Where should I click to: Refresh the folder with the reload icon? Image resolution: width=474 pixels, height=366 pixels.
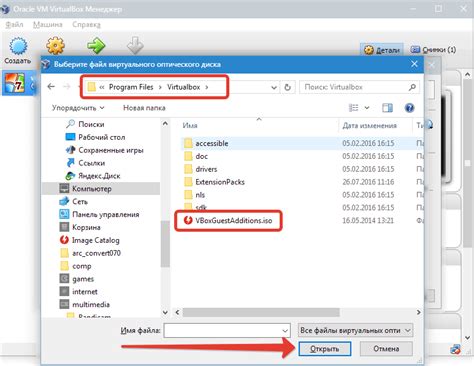pyautogui.click(x=287, y=87)
